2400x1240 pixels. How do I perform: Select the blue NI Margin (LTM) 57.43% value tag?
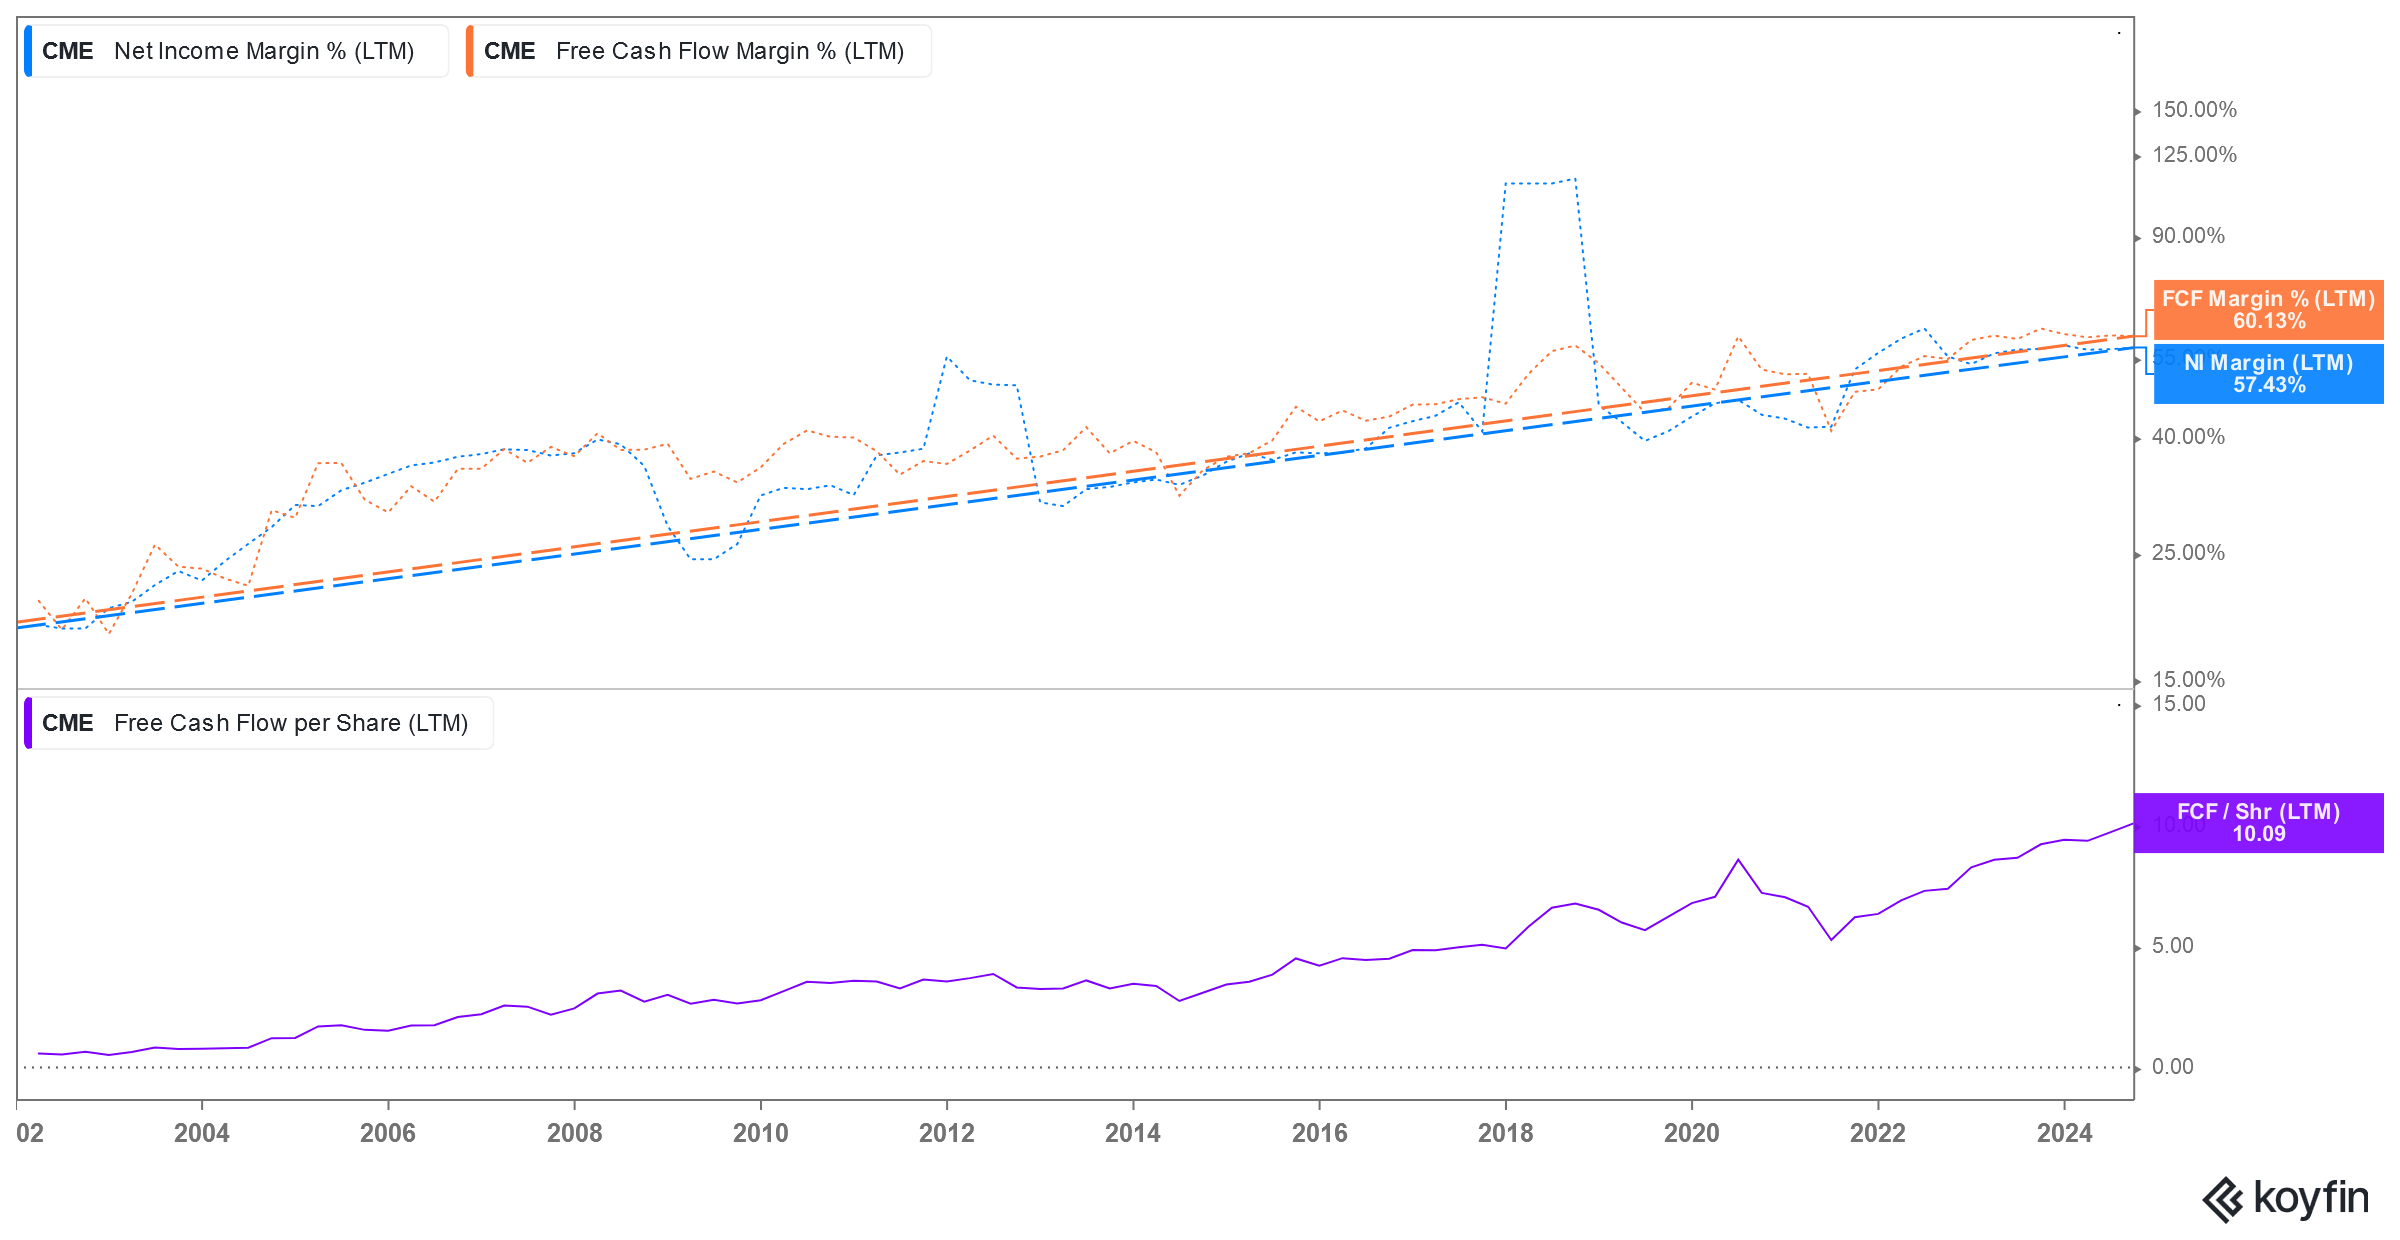point(2268,374)
